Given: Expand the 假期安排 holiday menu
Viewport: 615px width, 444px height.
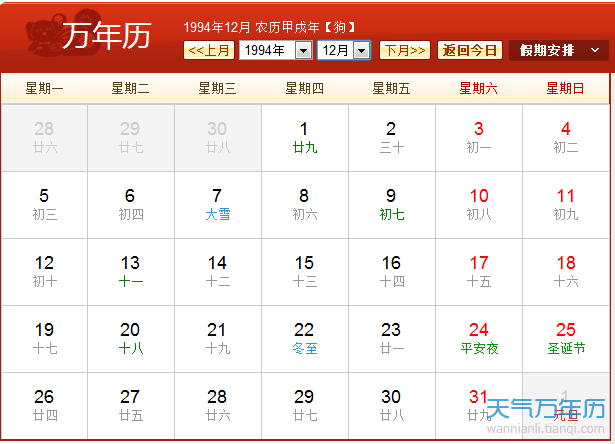Looking at the screenshot, I should 558,50.
